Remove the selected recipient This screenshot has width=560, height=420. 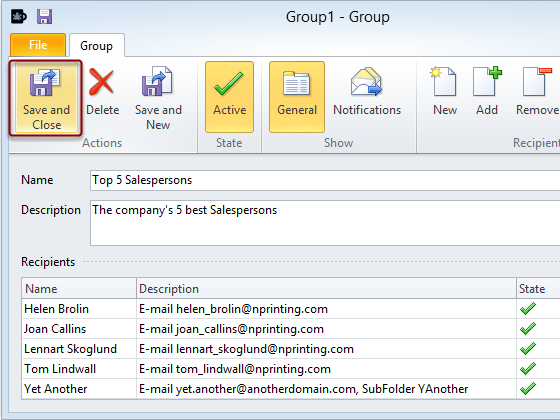pos(536,97)
